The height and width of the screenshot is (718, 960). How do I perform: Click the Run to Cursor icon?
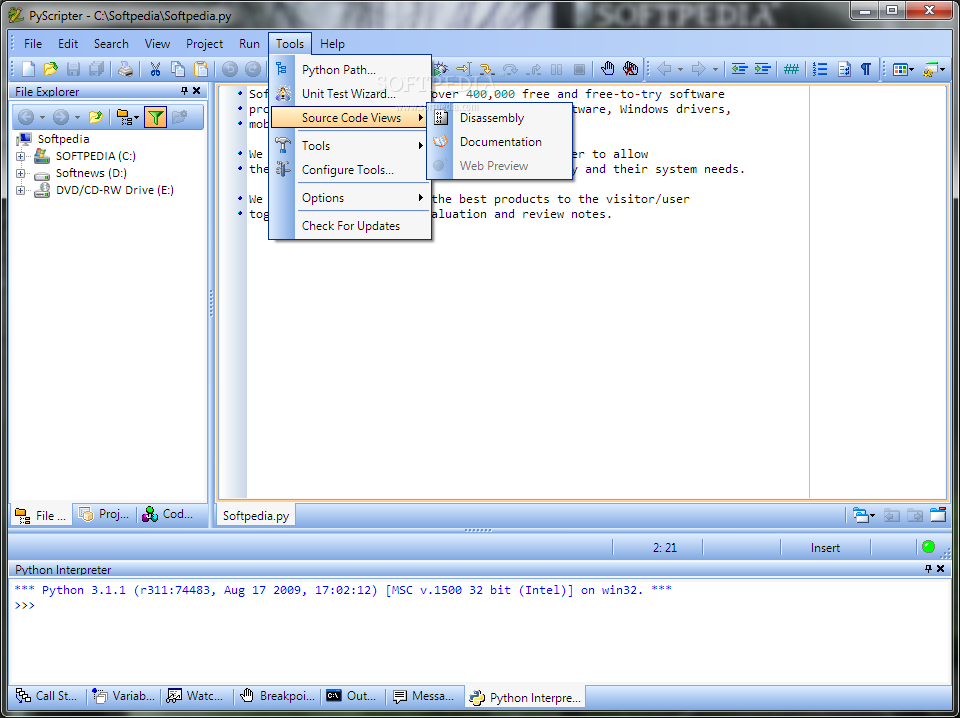click(x=463, y=69)
